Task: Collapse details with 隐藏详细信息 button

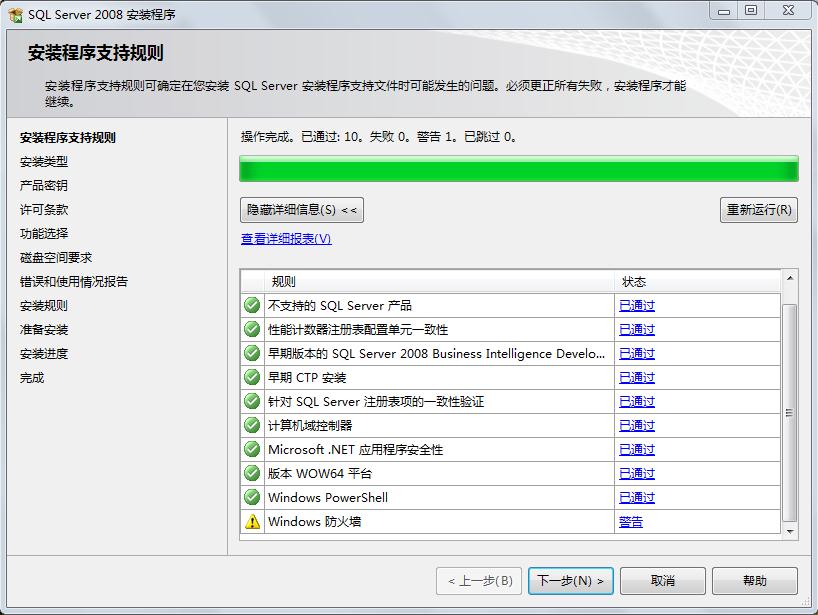Action: 302,210
